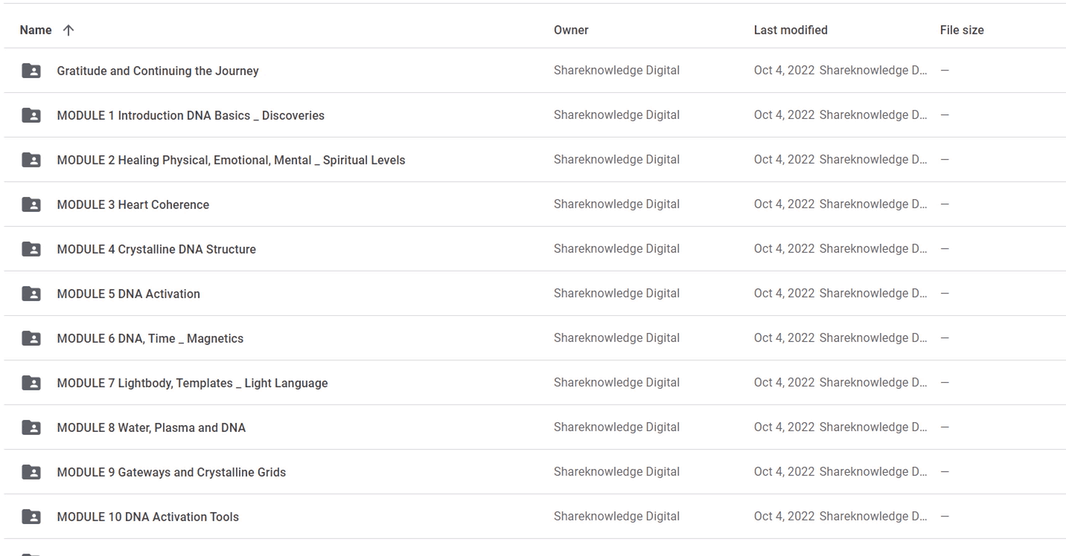Open MODULE 2 Healing Physical, Emotional folder
The image size is (1066, 556).
pos(230,160)
